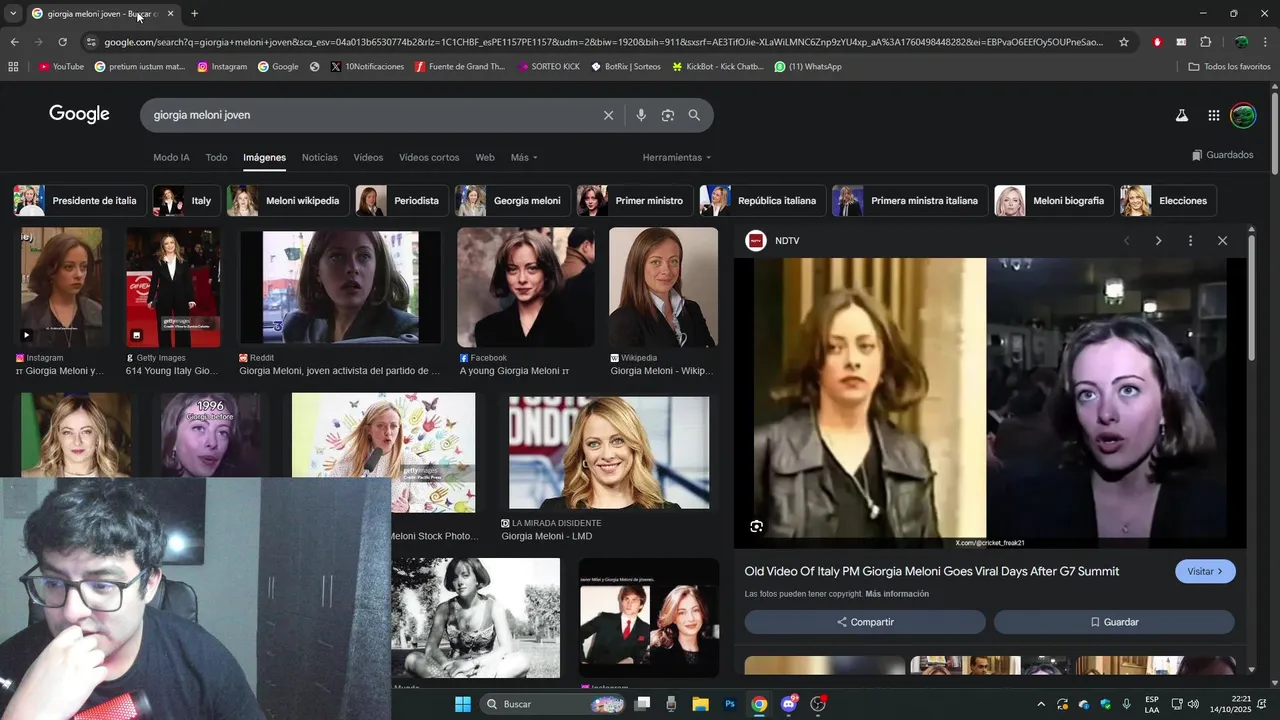The width and height of the screenshot is (1280, 720).
Task: Go back to the previous page
Action: pyautogui.click(x=14, y=42)
